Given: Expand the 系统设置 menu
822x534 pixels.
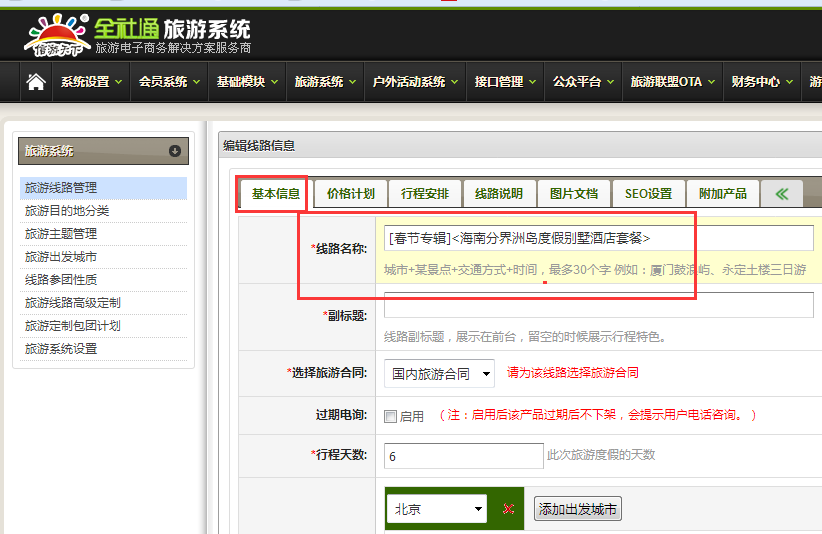Looking at the screenshot, I should 91,82.
